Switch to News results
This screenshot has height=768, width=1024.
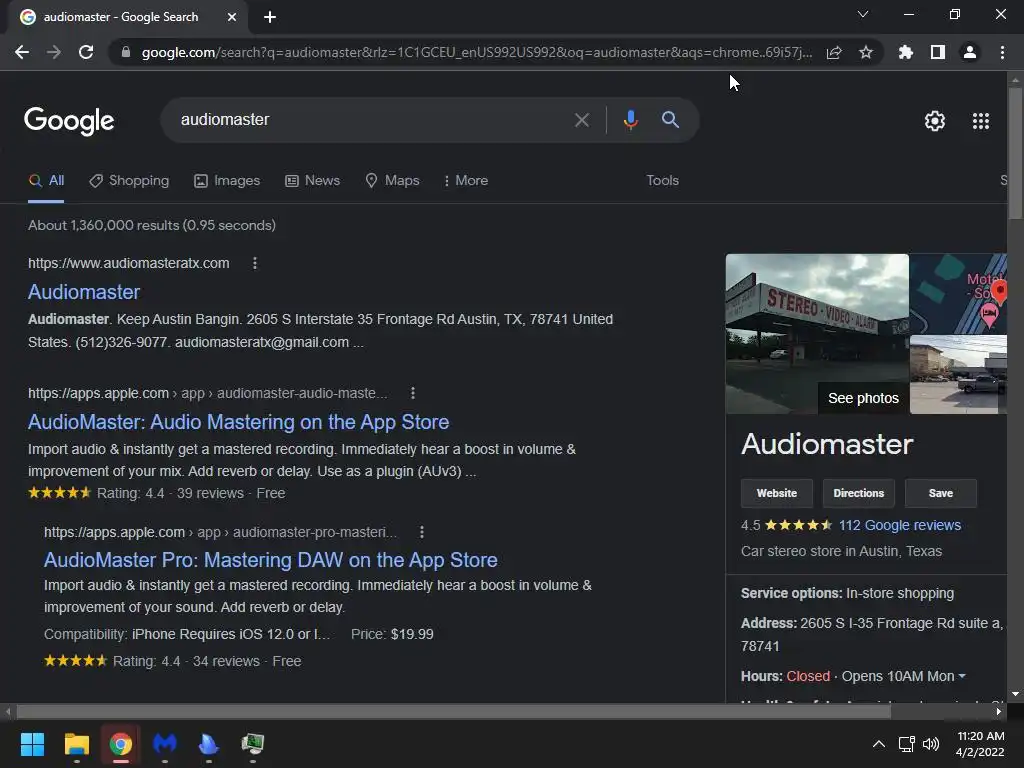point(313,180)
